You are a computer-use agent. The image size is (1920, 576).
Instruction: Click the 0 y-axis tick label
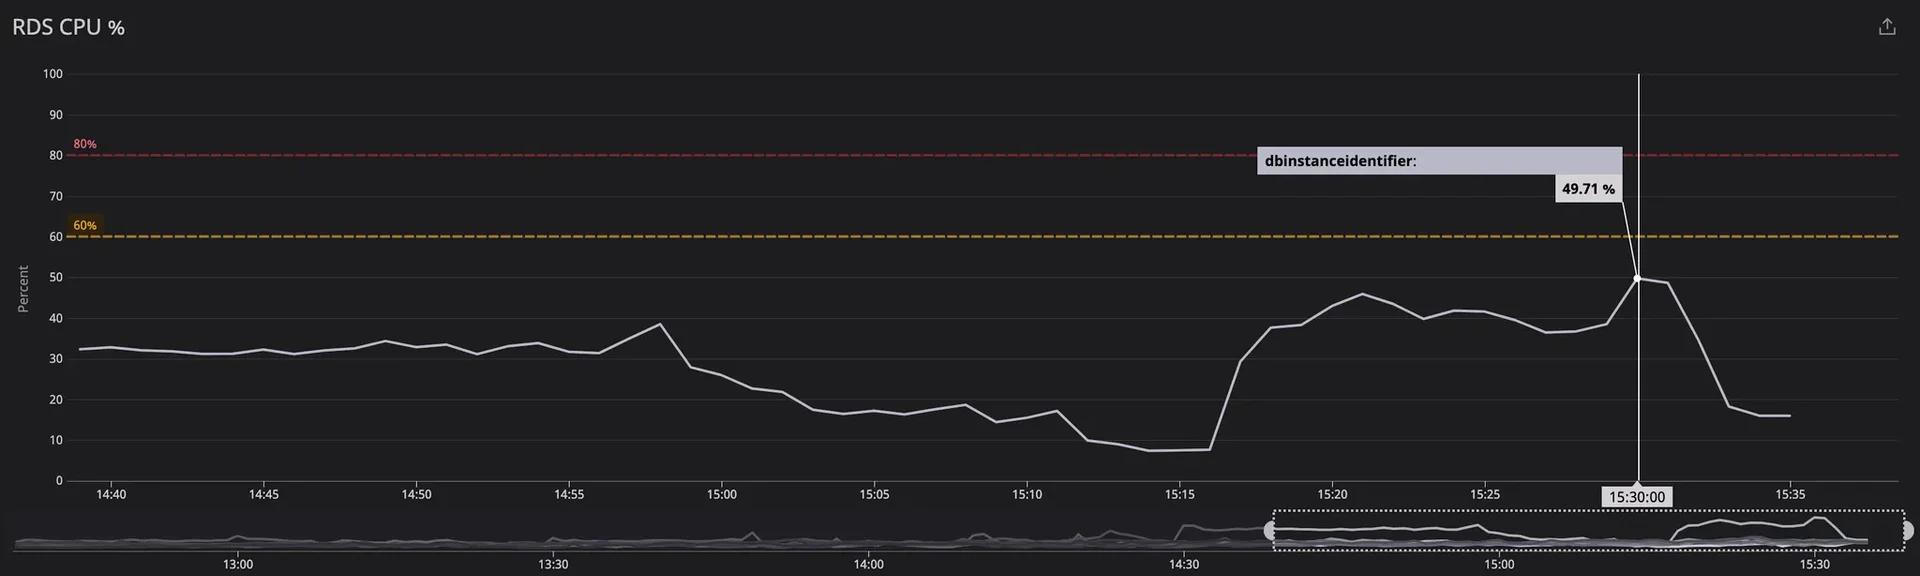(59, 481)
